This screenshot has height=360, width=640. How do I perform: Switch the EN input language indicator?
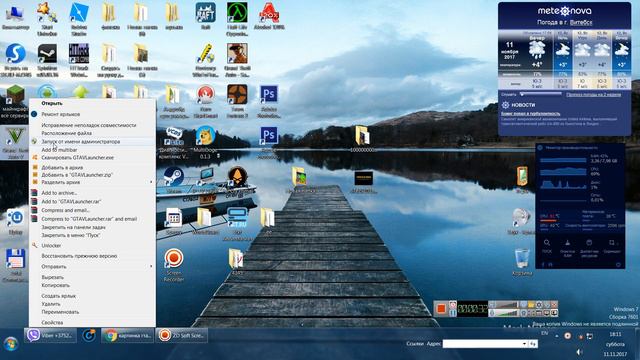(x=544, y=333)
